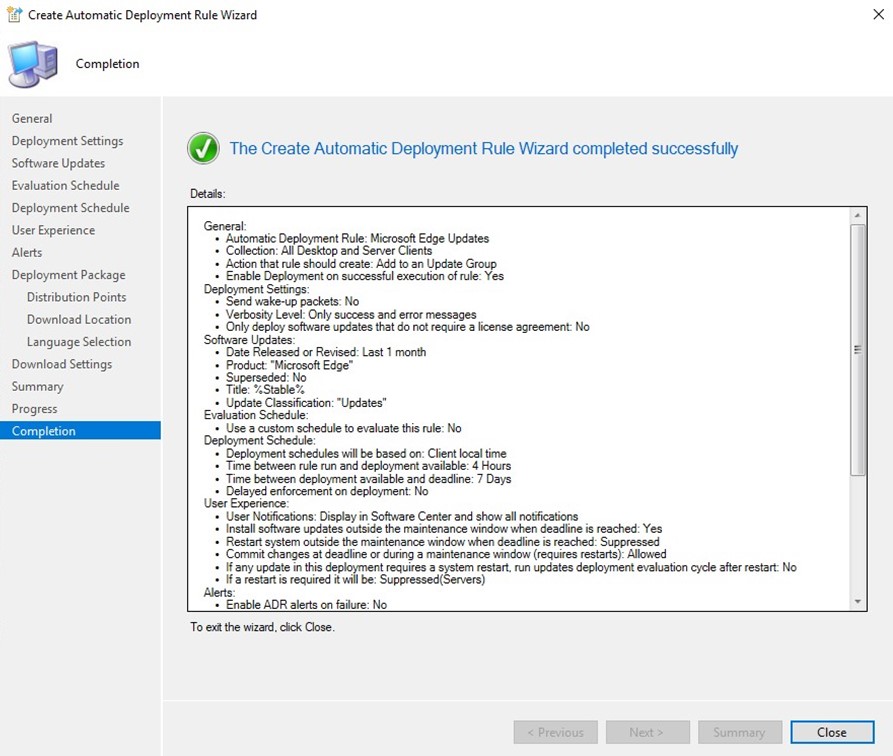Click 'deadline: 7 Days' line
The width and height of the screenshot is (893, 756).
368,479
